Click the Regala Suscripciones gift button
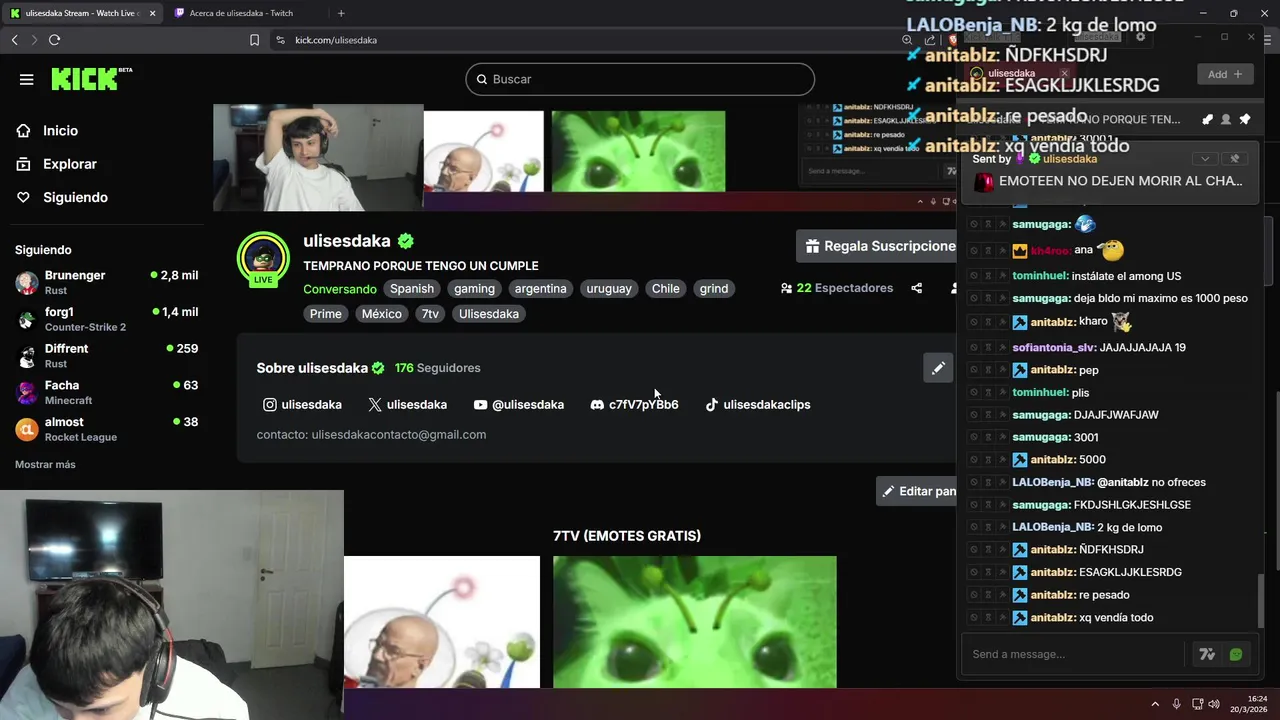 point(877,246)
